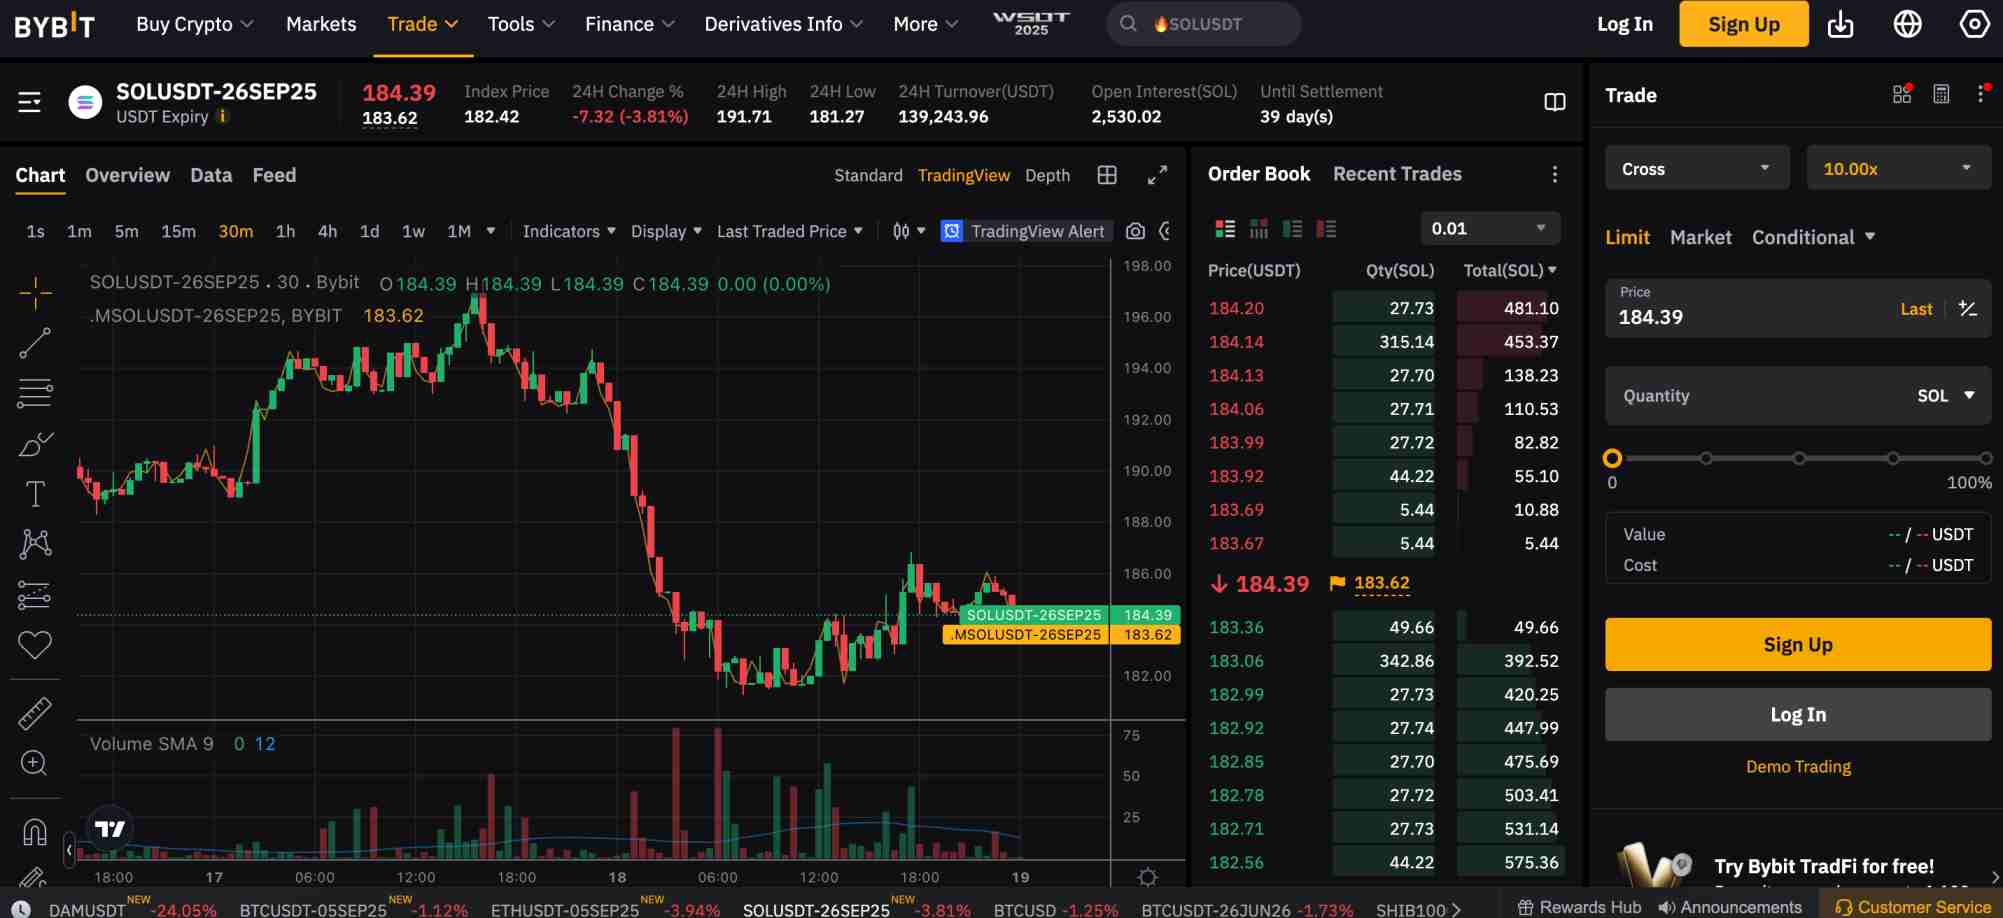Open the Measure ruler tool
2003x918 pixels.
pyautogui.click(x=35, y=713)
